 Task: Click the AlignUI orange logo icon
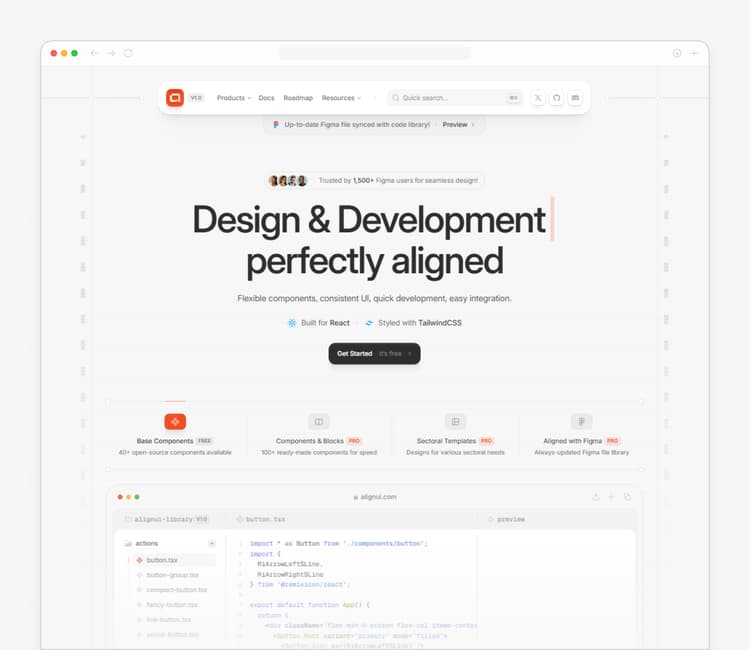[x=175, y=98]
